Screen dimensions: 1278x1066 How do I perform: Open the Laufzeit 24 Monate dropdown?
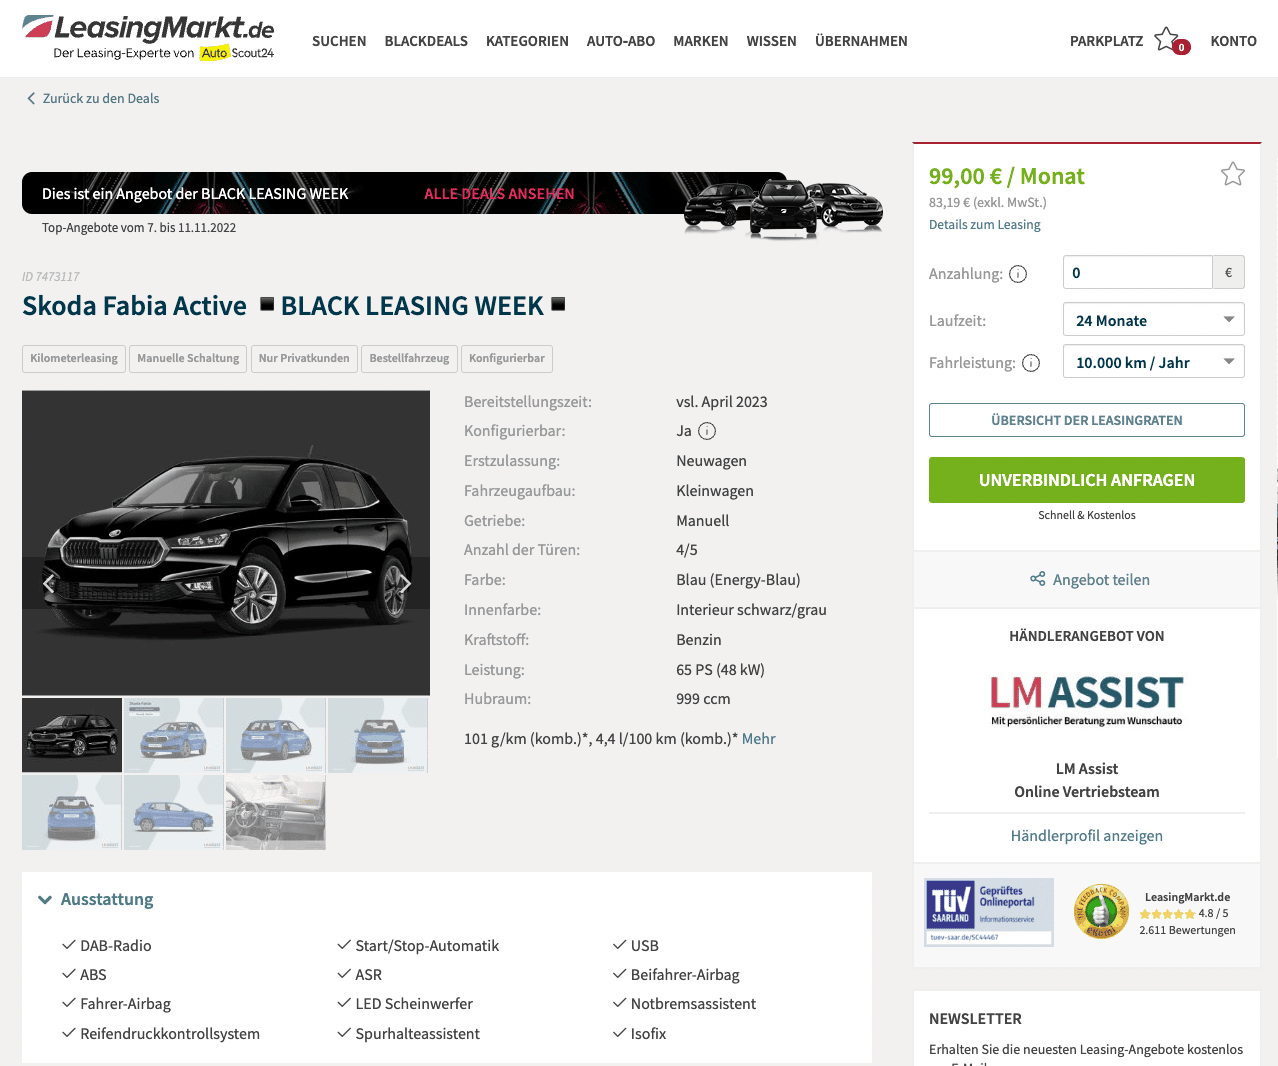pos(1153,320)
